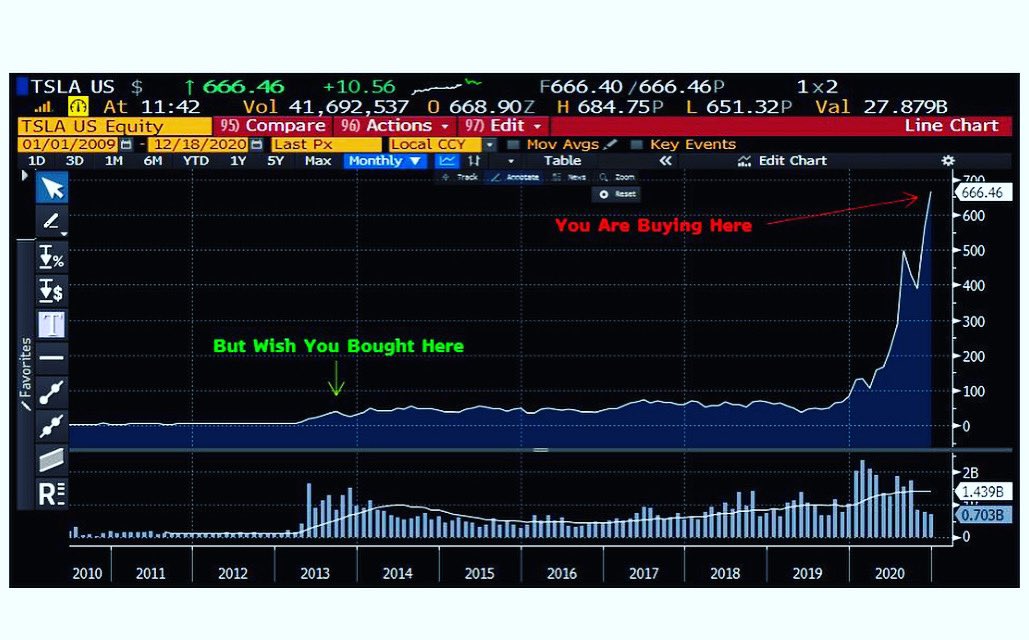
Task: Select the 3D range
Action: tap(74, 161)
